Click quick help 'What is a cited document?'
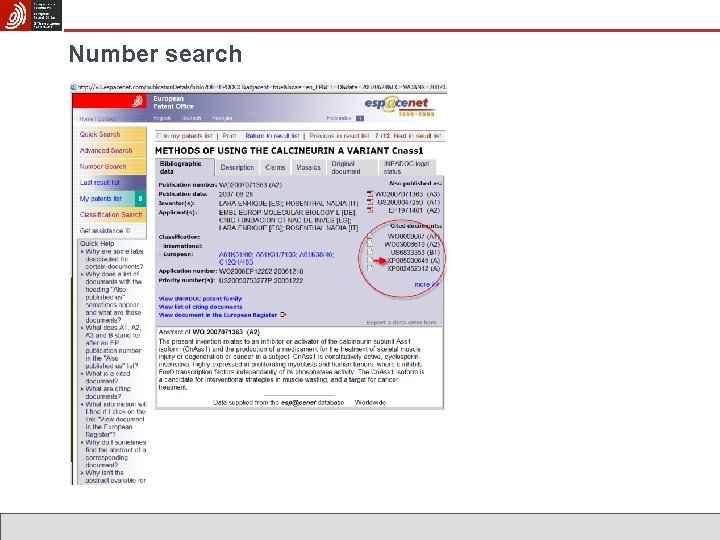The height and width of the screenshot is (540, 720). tap(107, 377)
